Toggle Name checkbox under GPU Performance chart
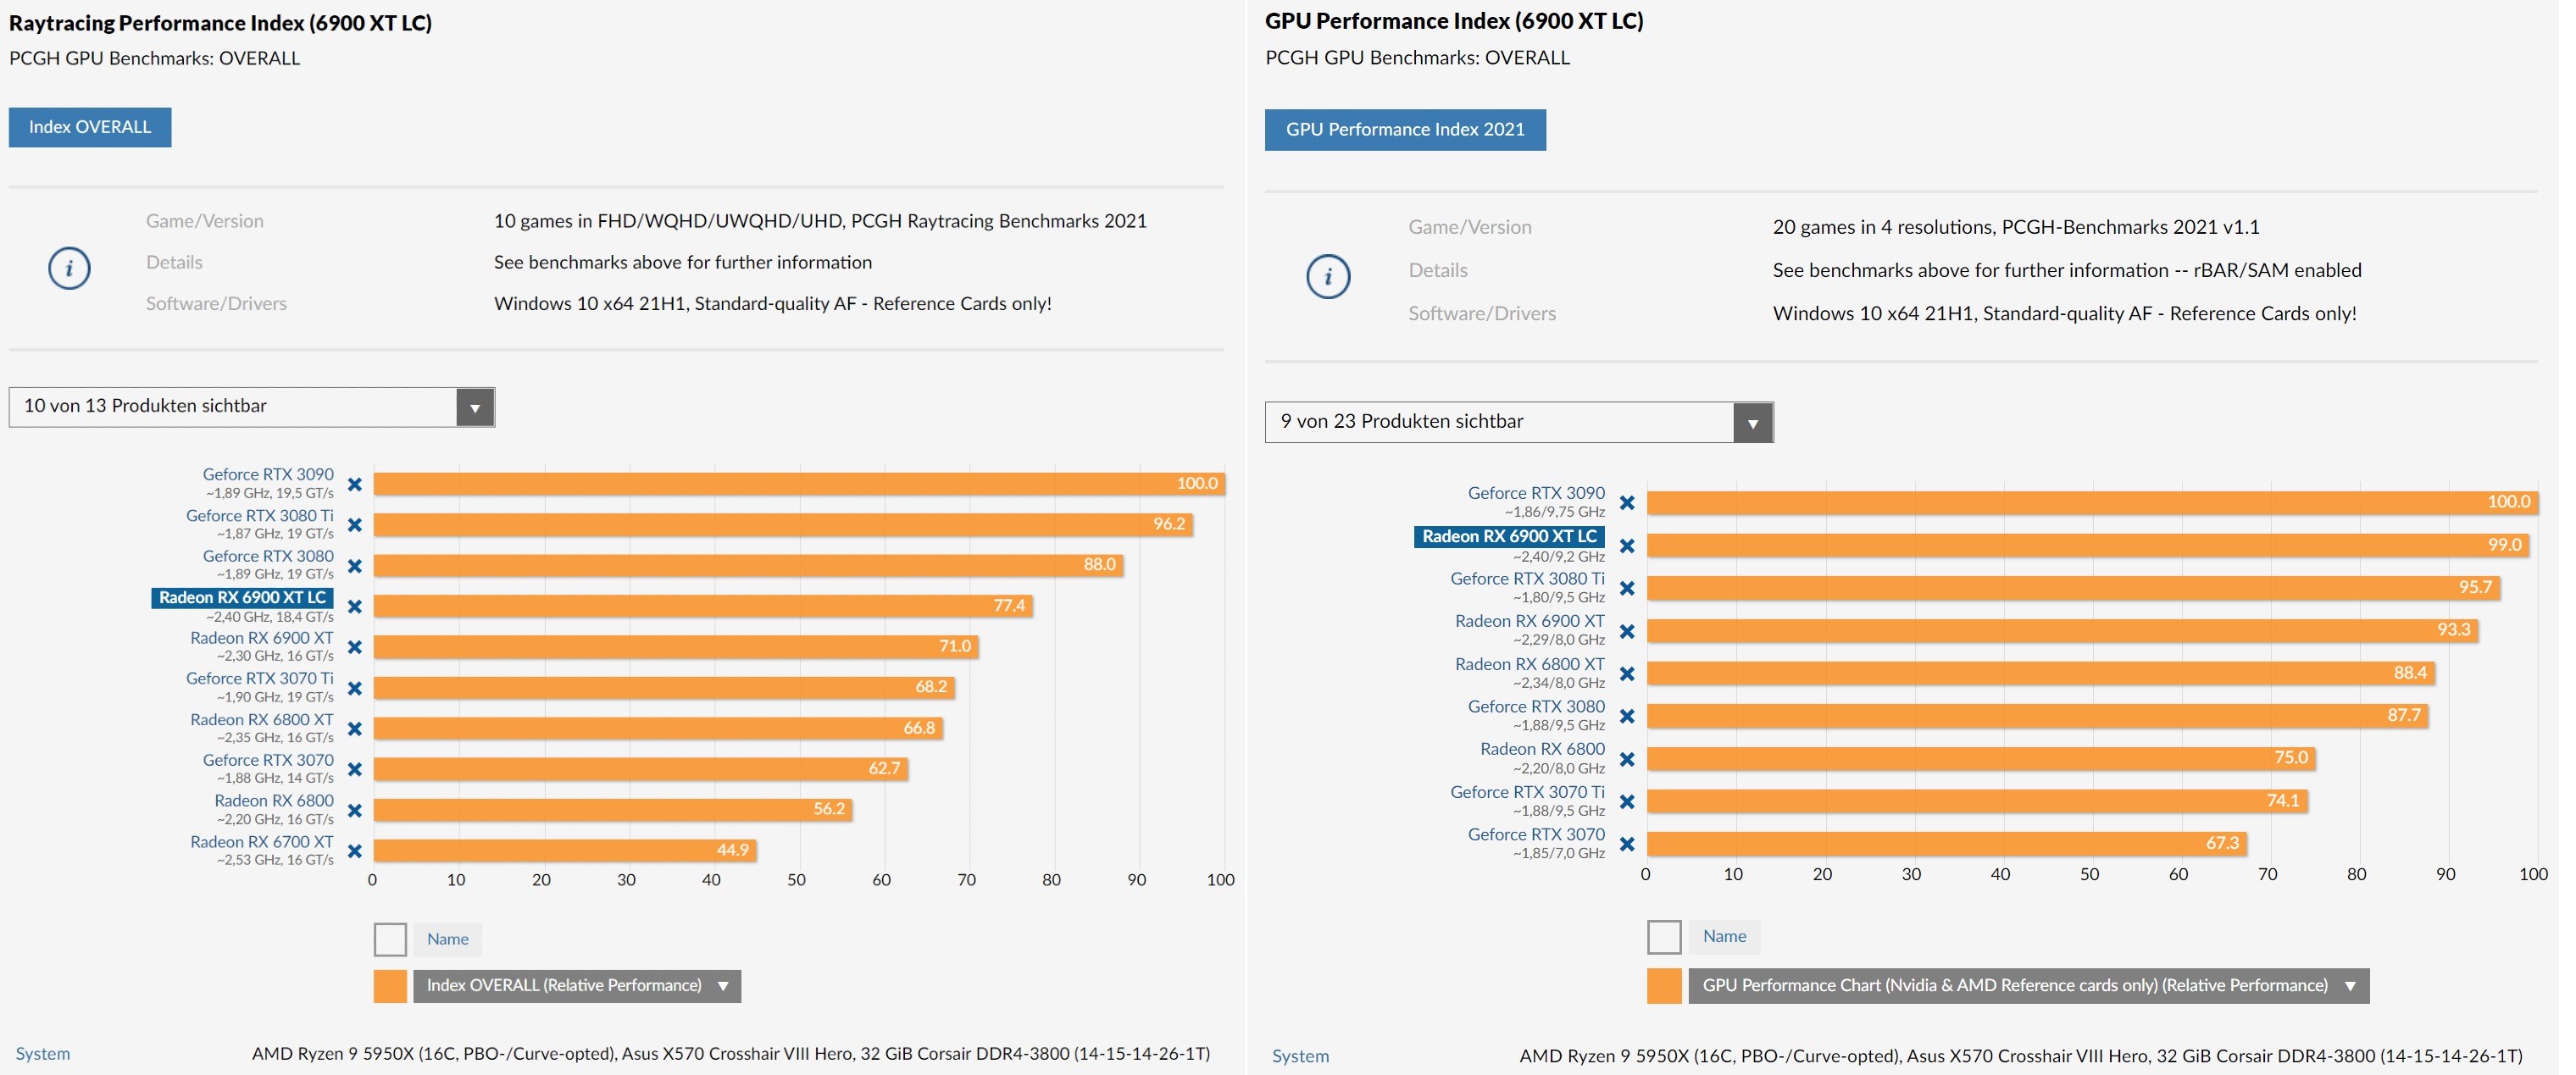2576x1075 pixels. tap(1664, 937)
